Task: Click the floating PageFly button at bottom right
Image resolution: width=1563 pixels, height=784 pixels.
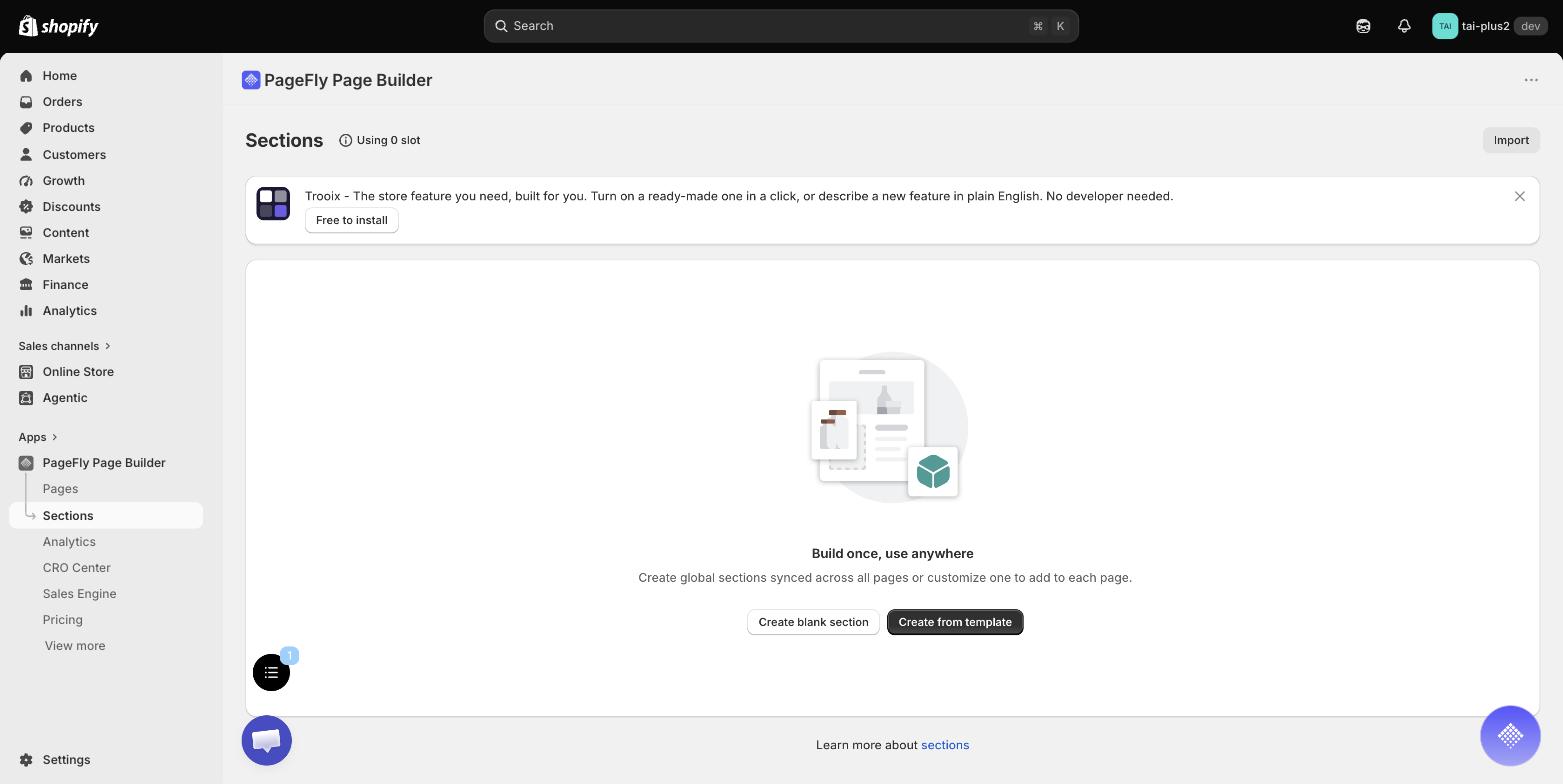Action: (x=1510, y=736)
